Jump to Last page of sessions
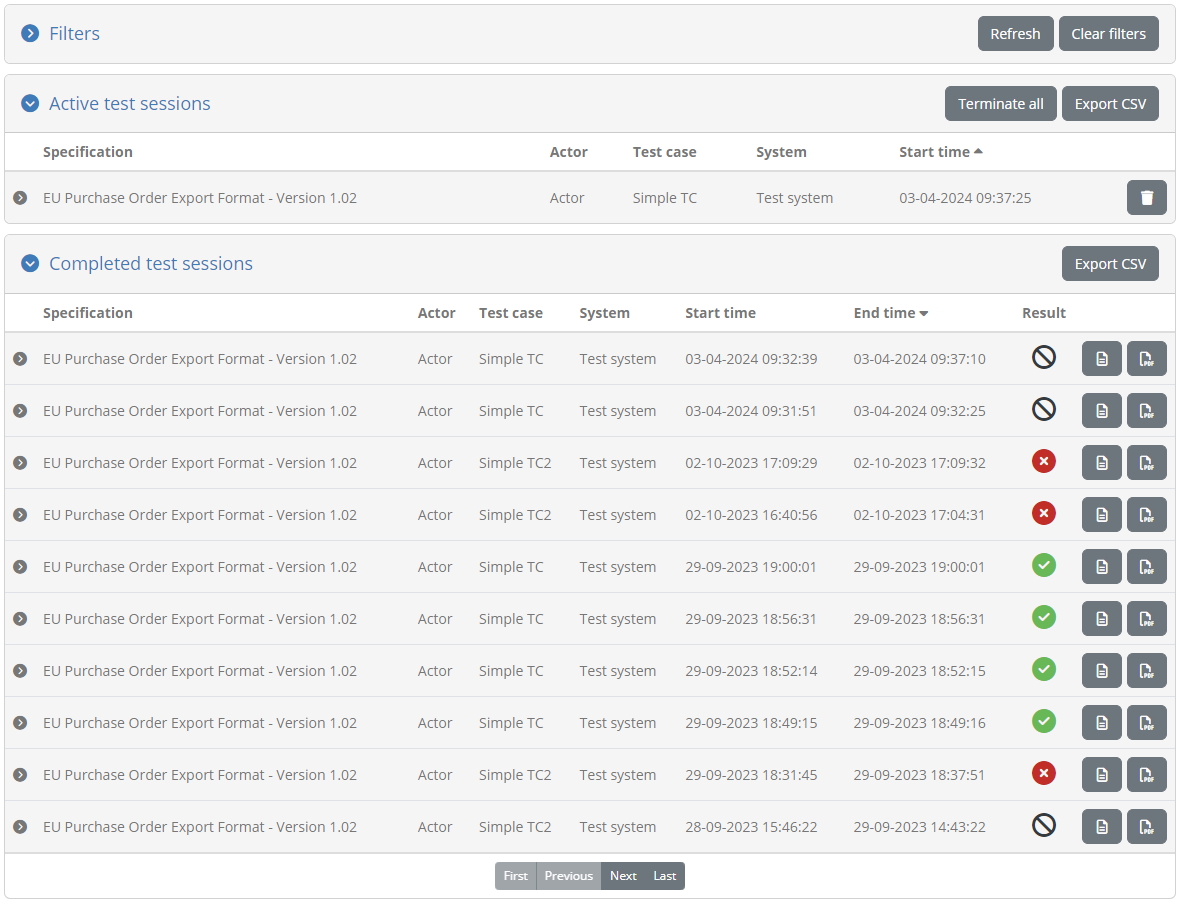1180x904 pixels. 665,876
